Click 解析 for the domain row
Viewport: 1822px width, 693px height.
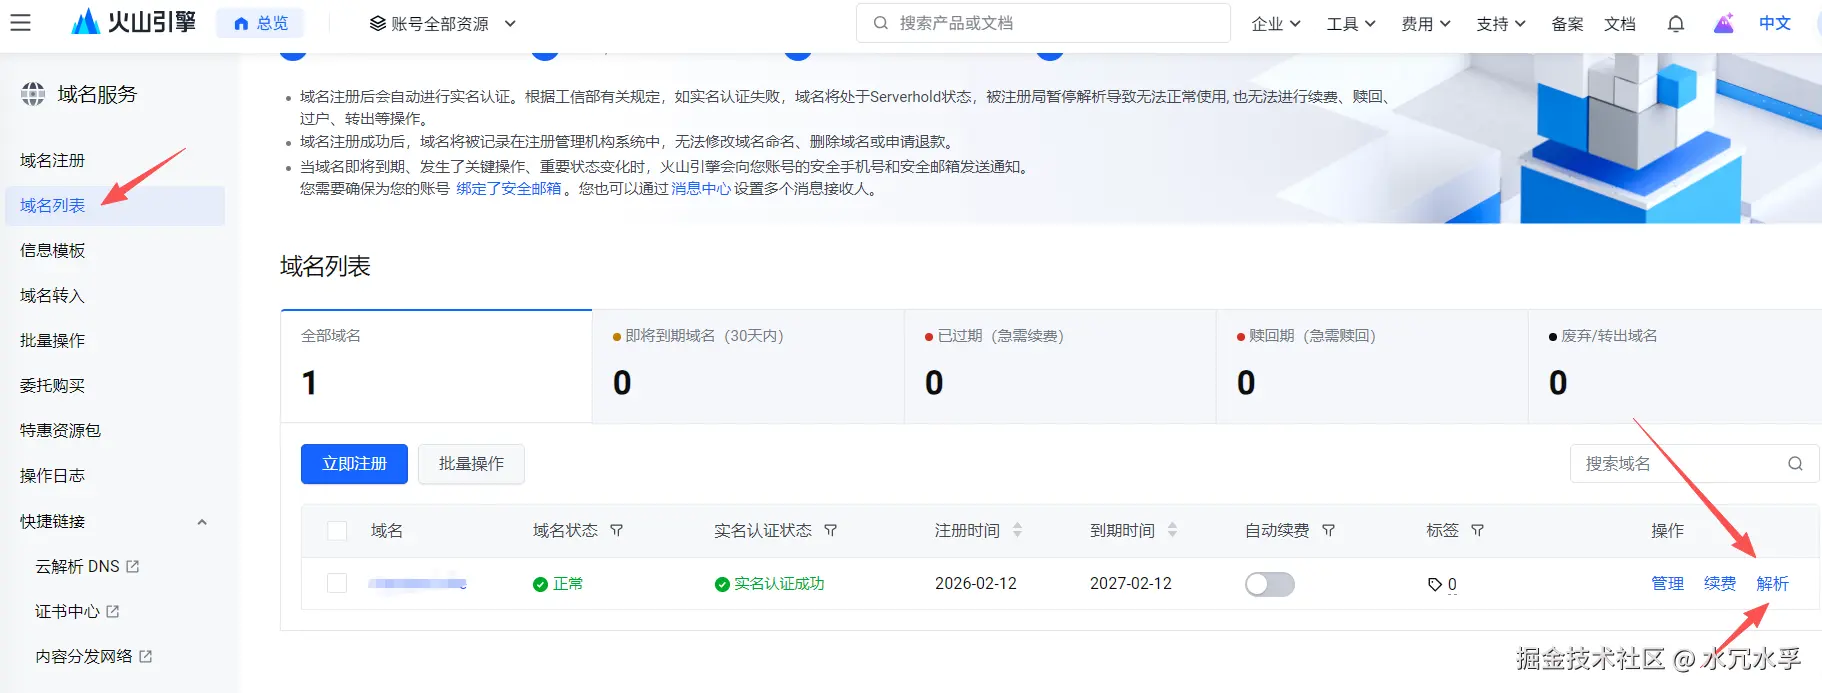tap(1772, 584)
